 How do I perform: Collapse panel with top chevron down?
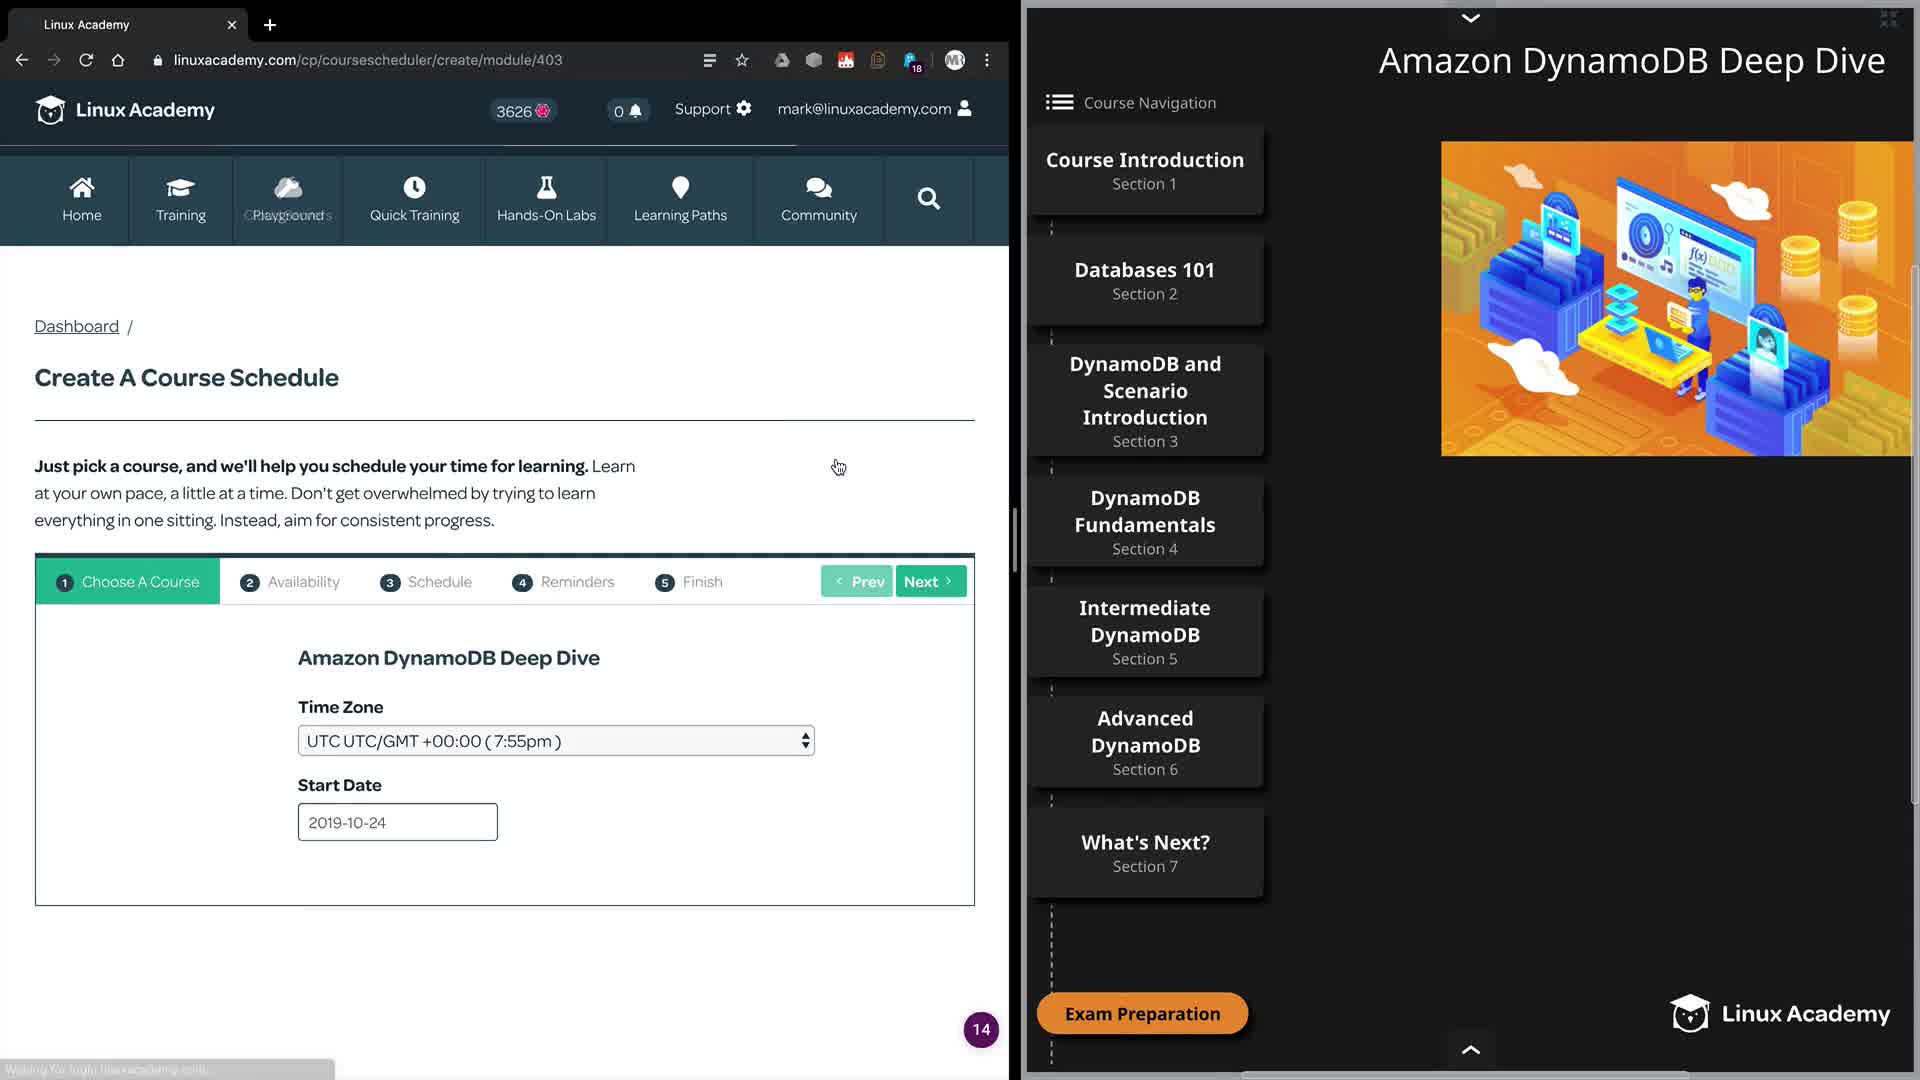pos(1470,18)
